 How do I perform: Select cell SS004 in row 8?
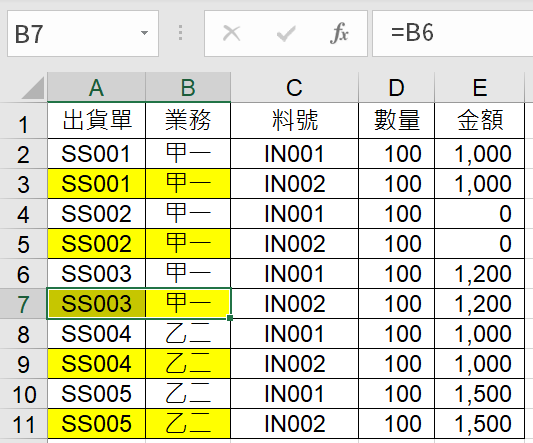click(97, 334)
